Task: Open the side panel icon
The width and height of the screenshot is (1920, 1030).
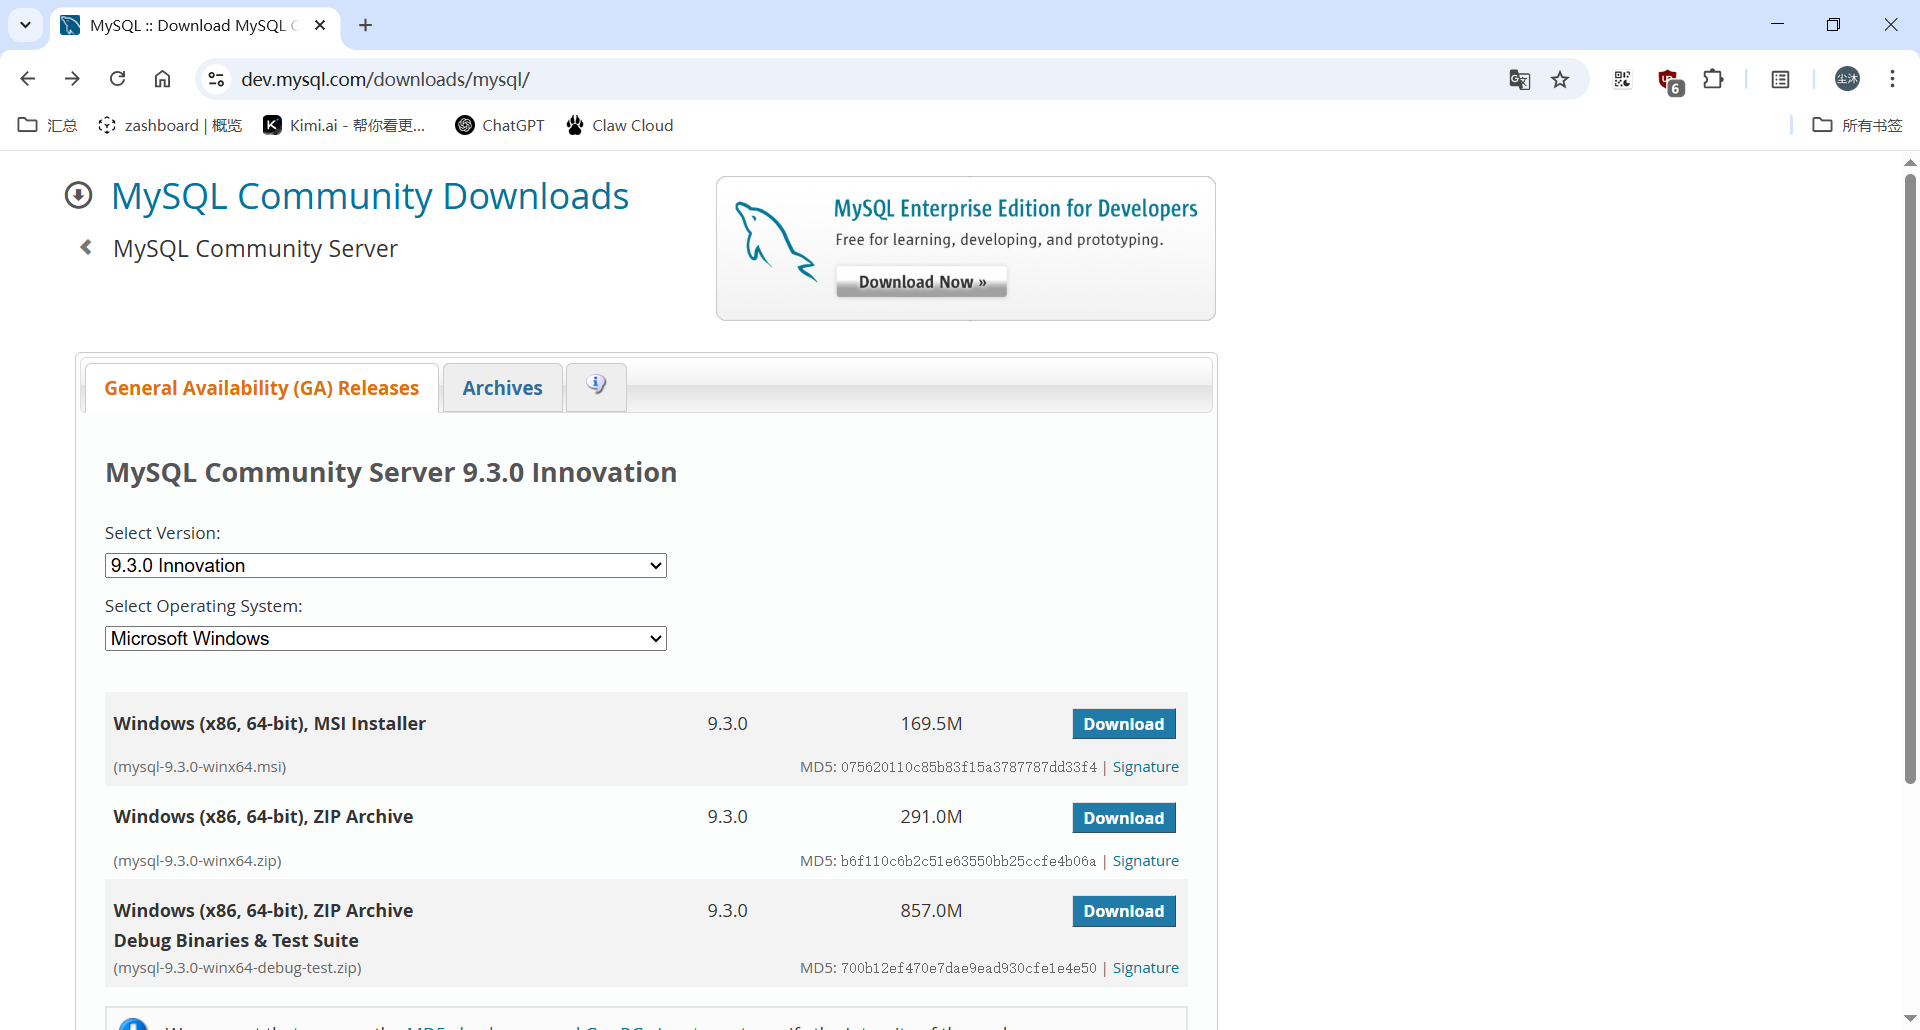Action: (x=1780, y=79)
